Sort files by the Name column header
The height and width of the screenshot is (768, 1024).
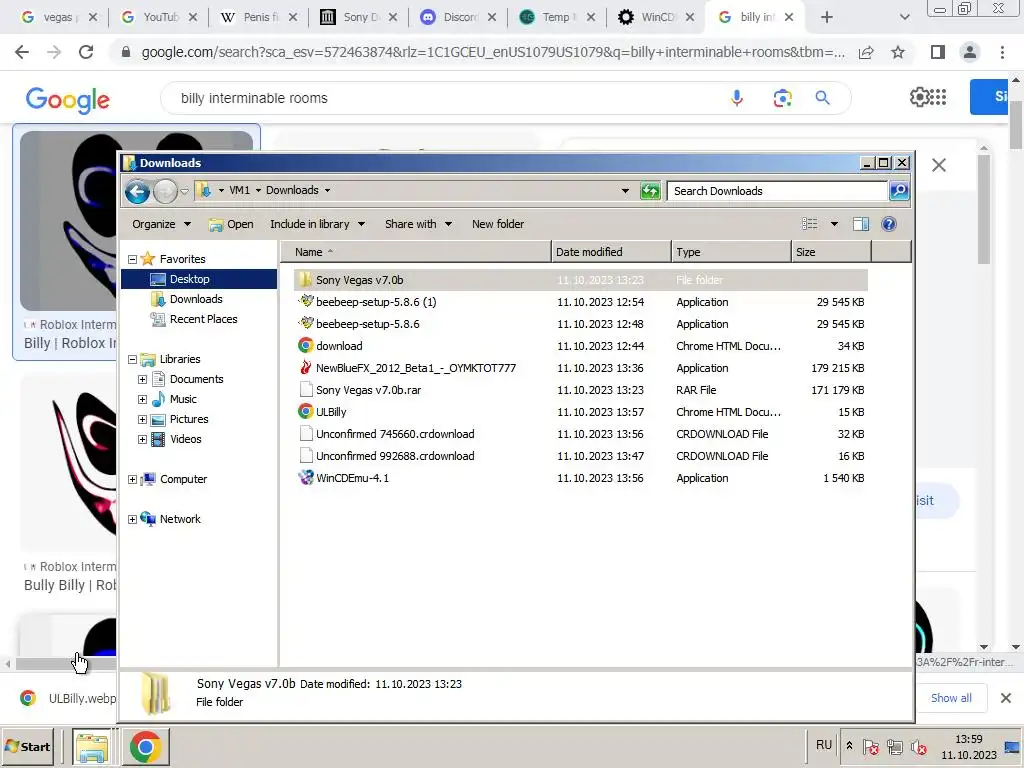coord(416,252)
